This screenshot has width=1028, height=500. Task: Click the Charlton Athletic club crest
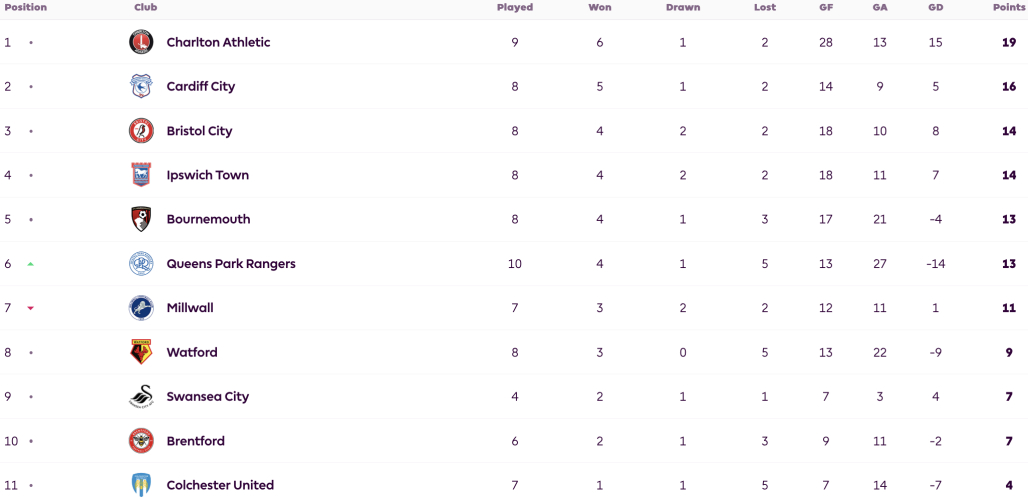(x=141, y=43)
